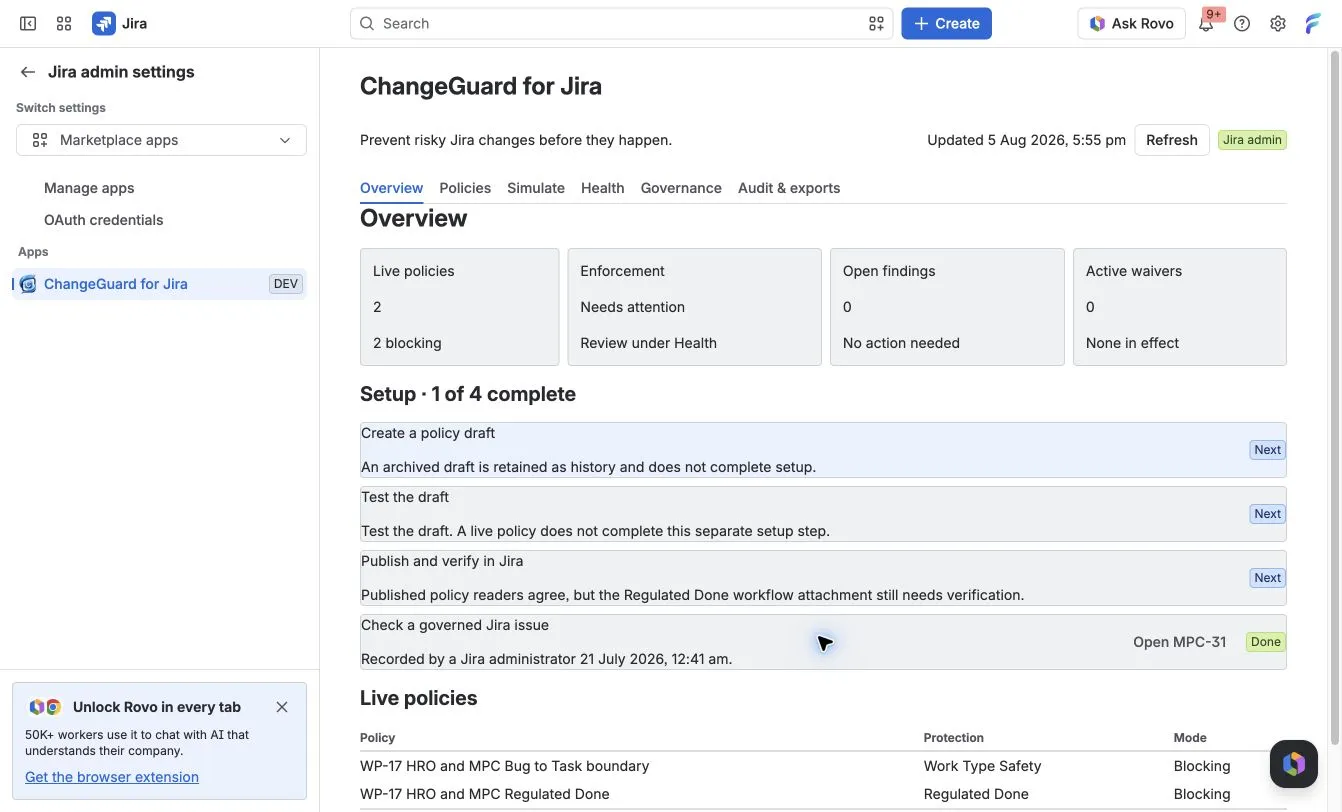Viewport: 1342px width, 812px height.
Task: Click the Refresh button
Action: point(1172,140)
